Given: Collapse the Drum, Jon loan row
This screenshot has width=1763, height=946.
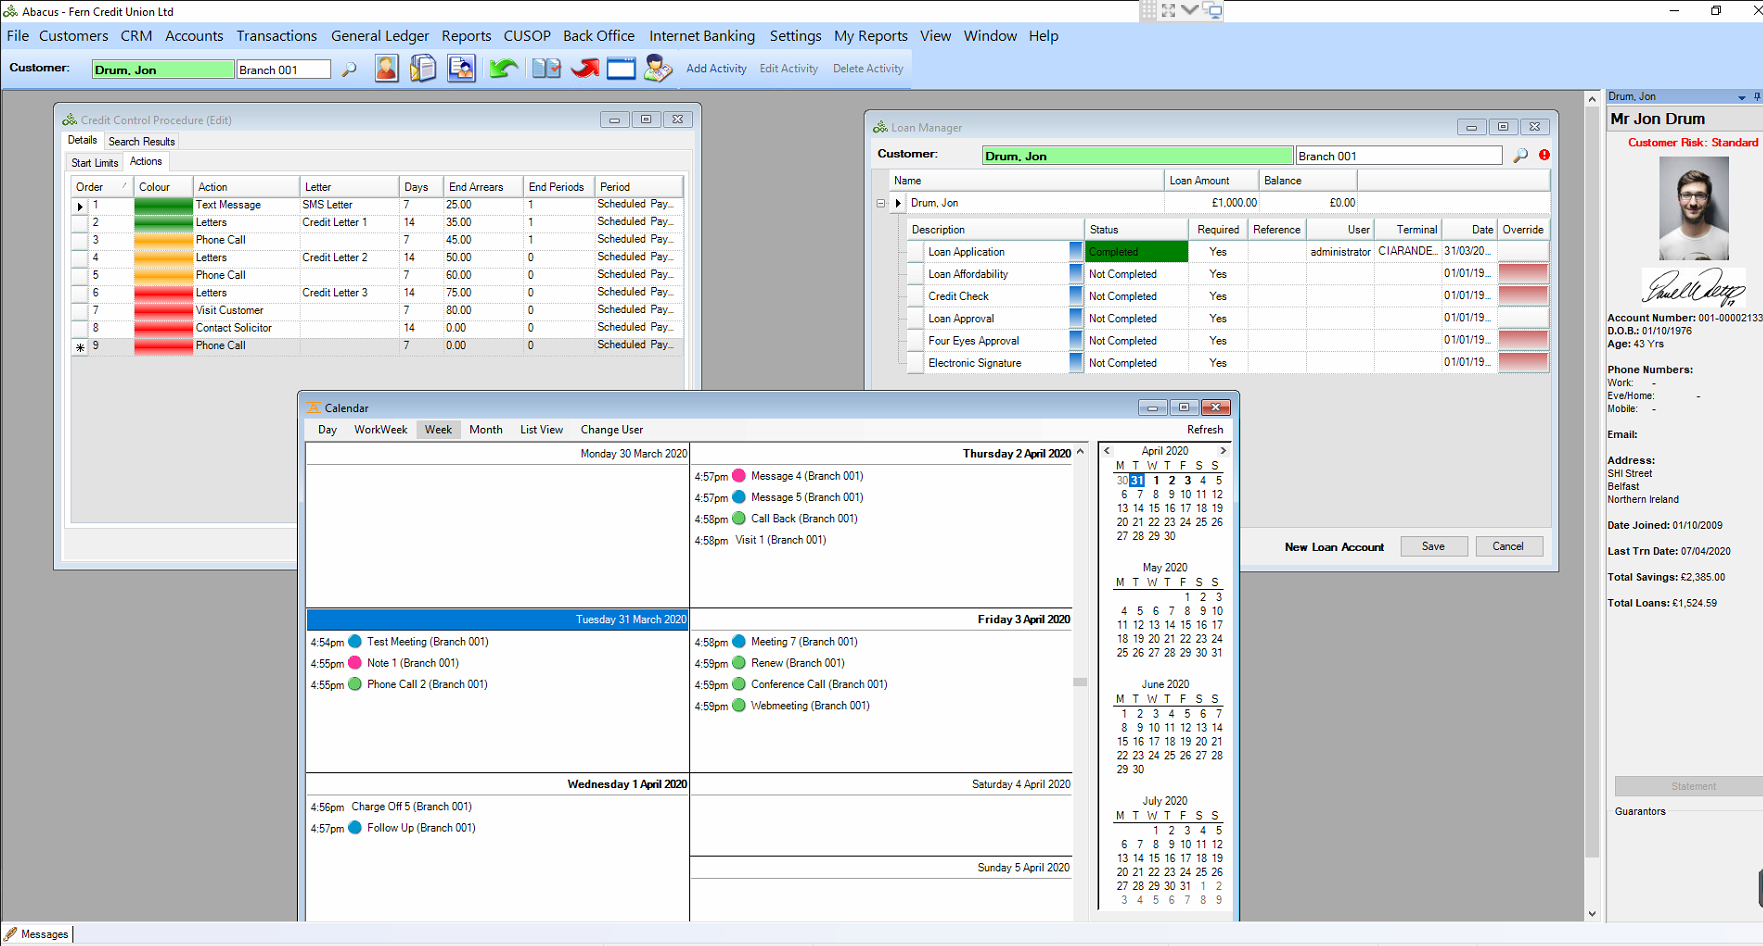Looking at the screenshot, I should (881, 202).
